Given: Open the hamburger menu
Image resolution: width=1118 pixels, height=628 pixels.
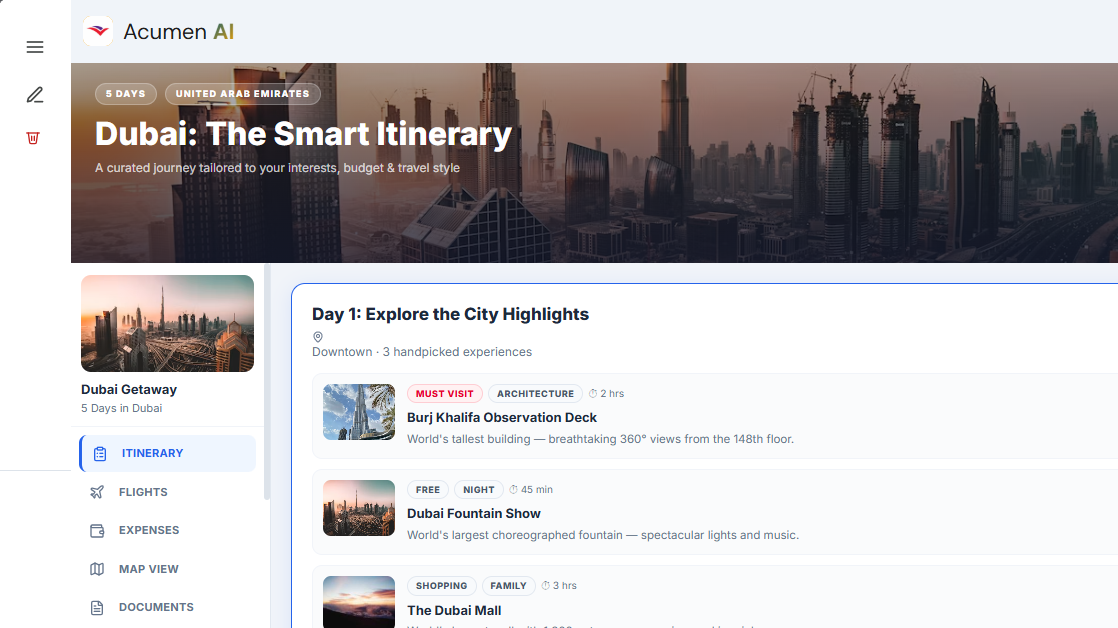Looking at the screenshot, I should pos(35,47).
